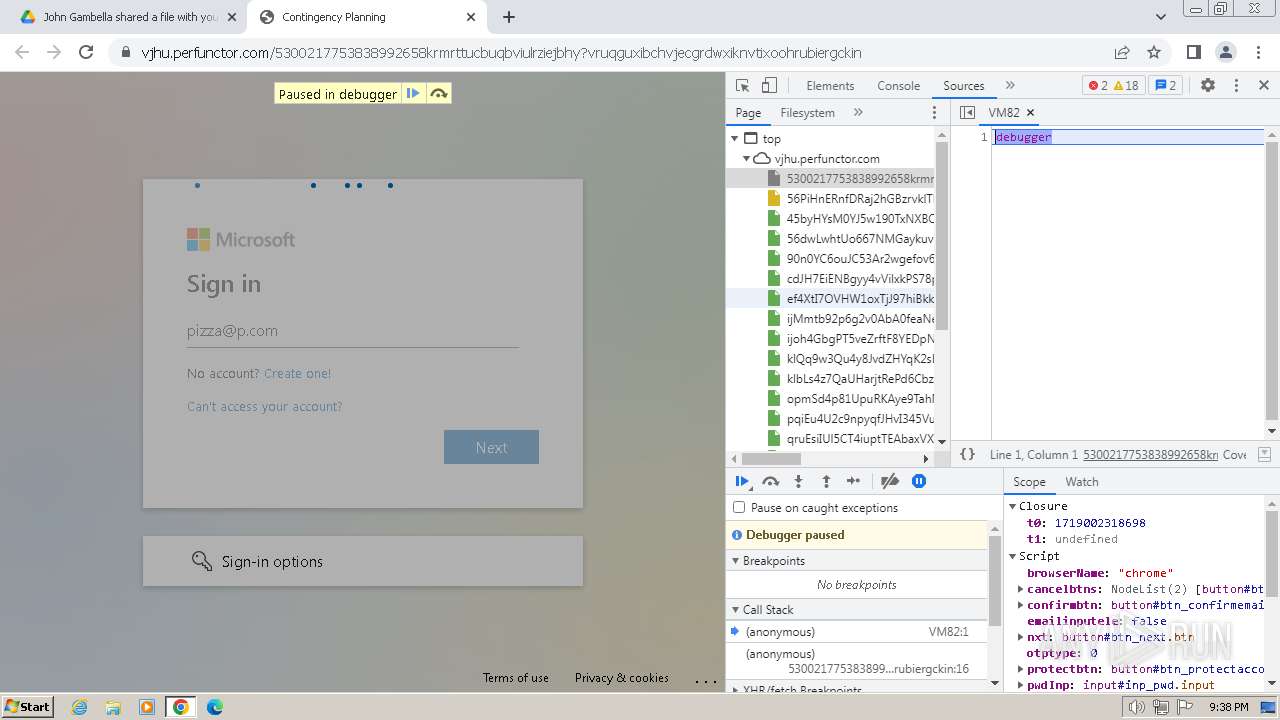Click the Next button on sign-in form
This screenshot has width=1280, height=720.
pos(491,447)
